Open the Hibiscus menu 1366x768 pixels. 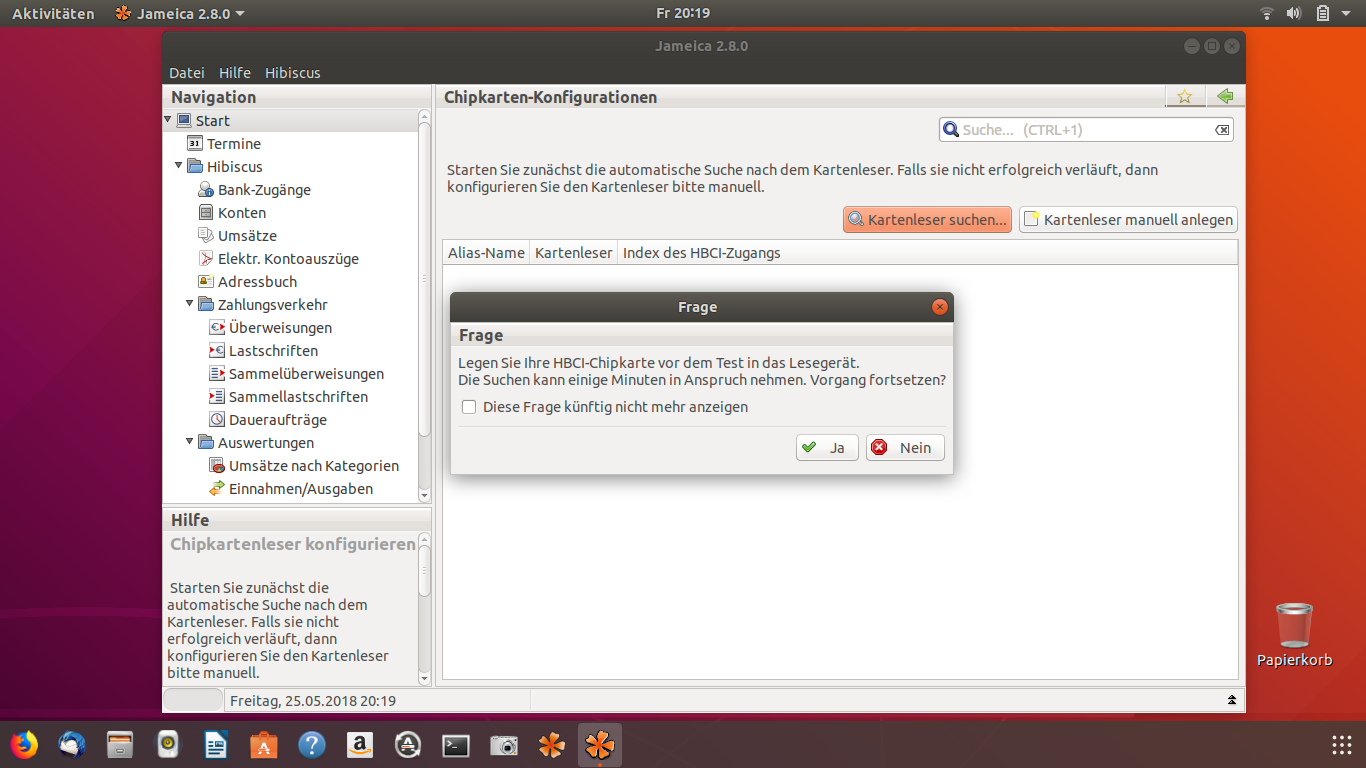click(x=293, y=73)
